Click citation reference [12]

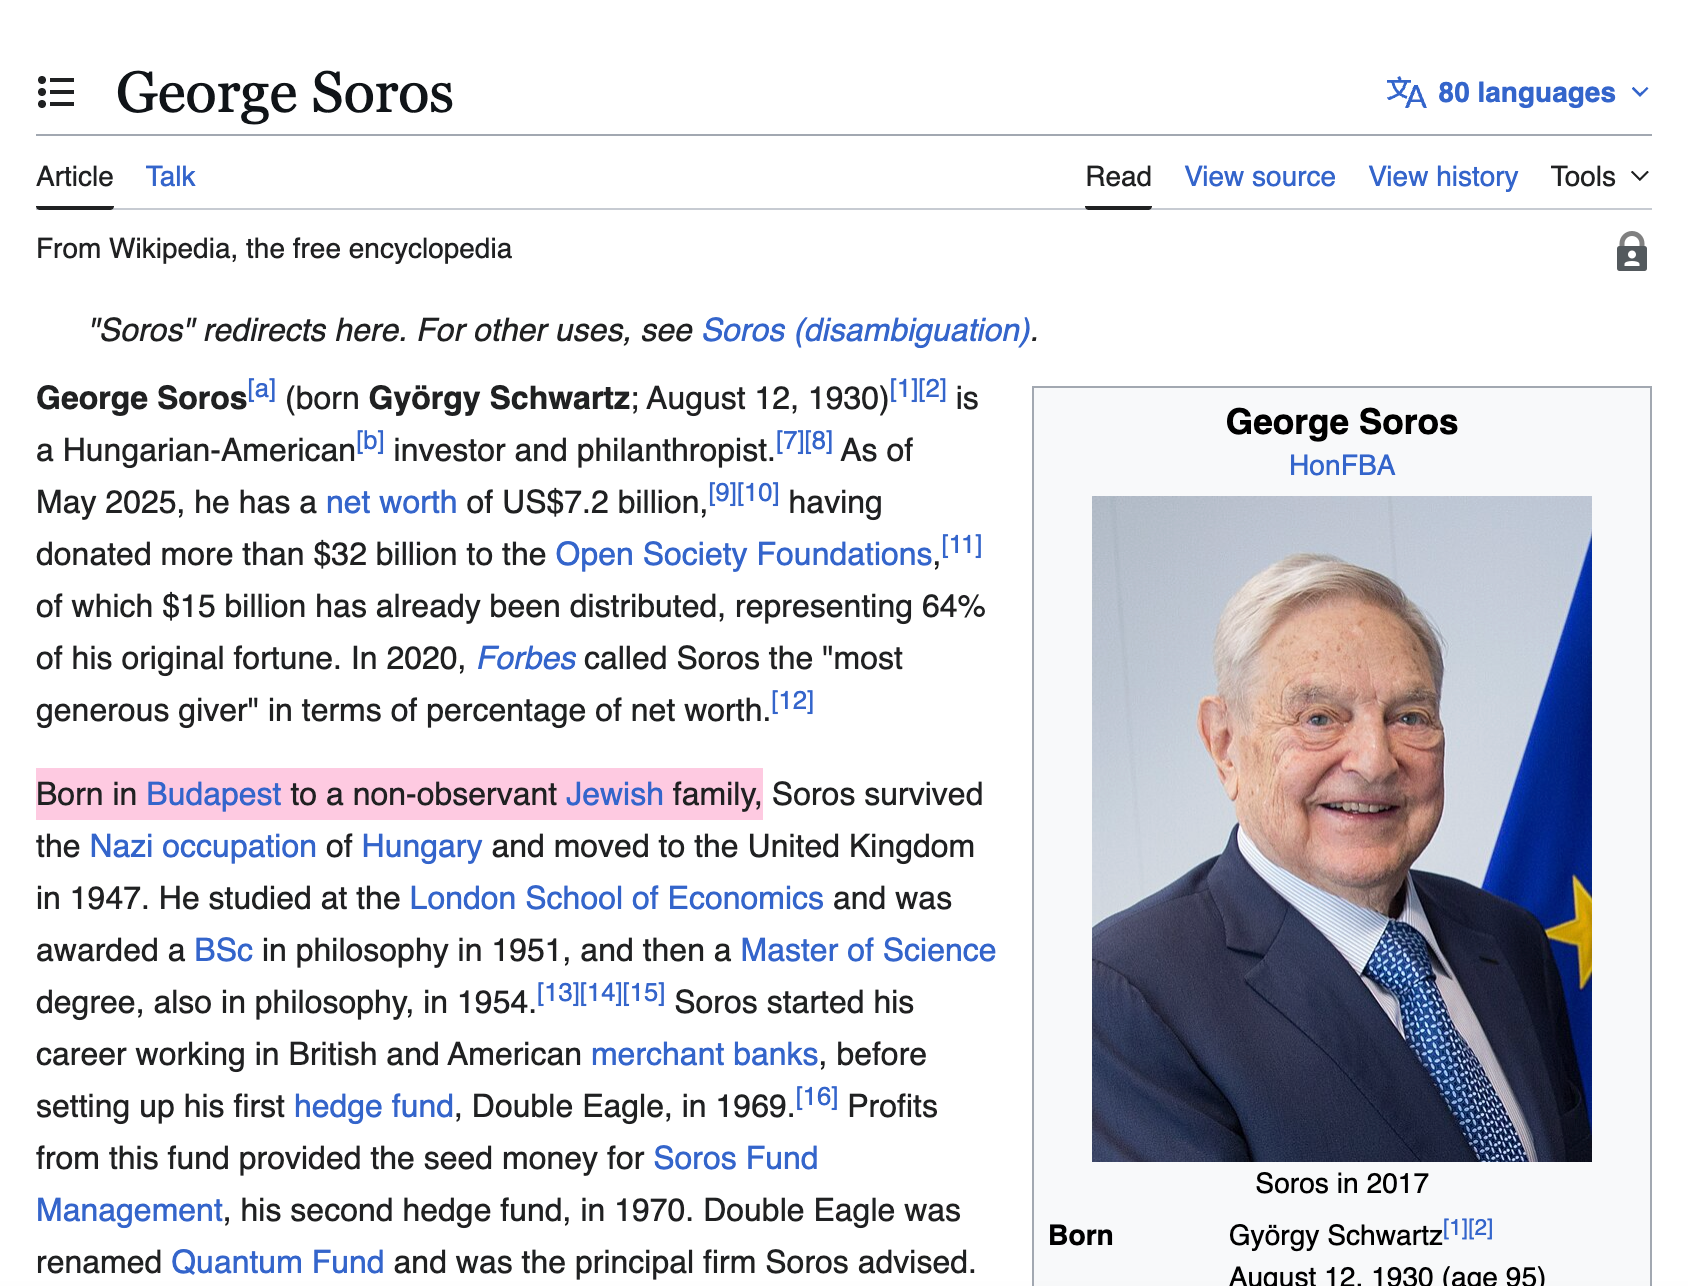click(792, 701)
